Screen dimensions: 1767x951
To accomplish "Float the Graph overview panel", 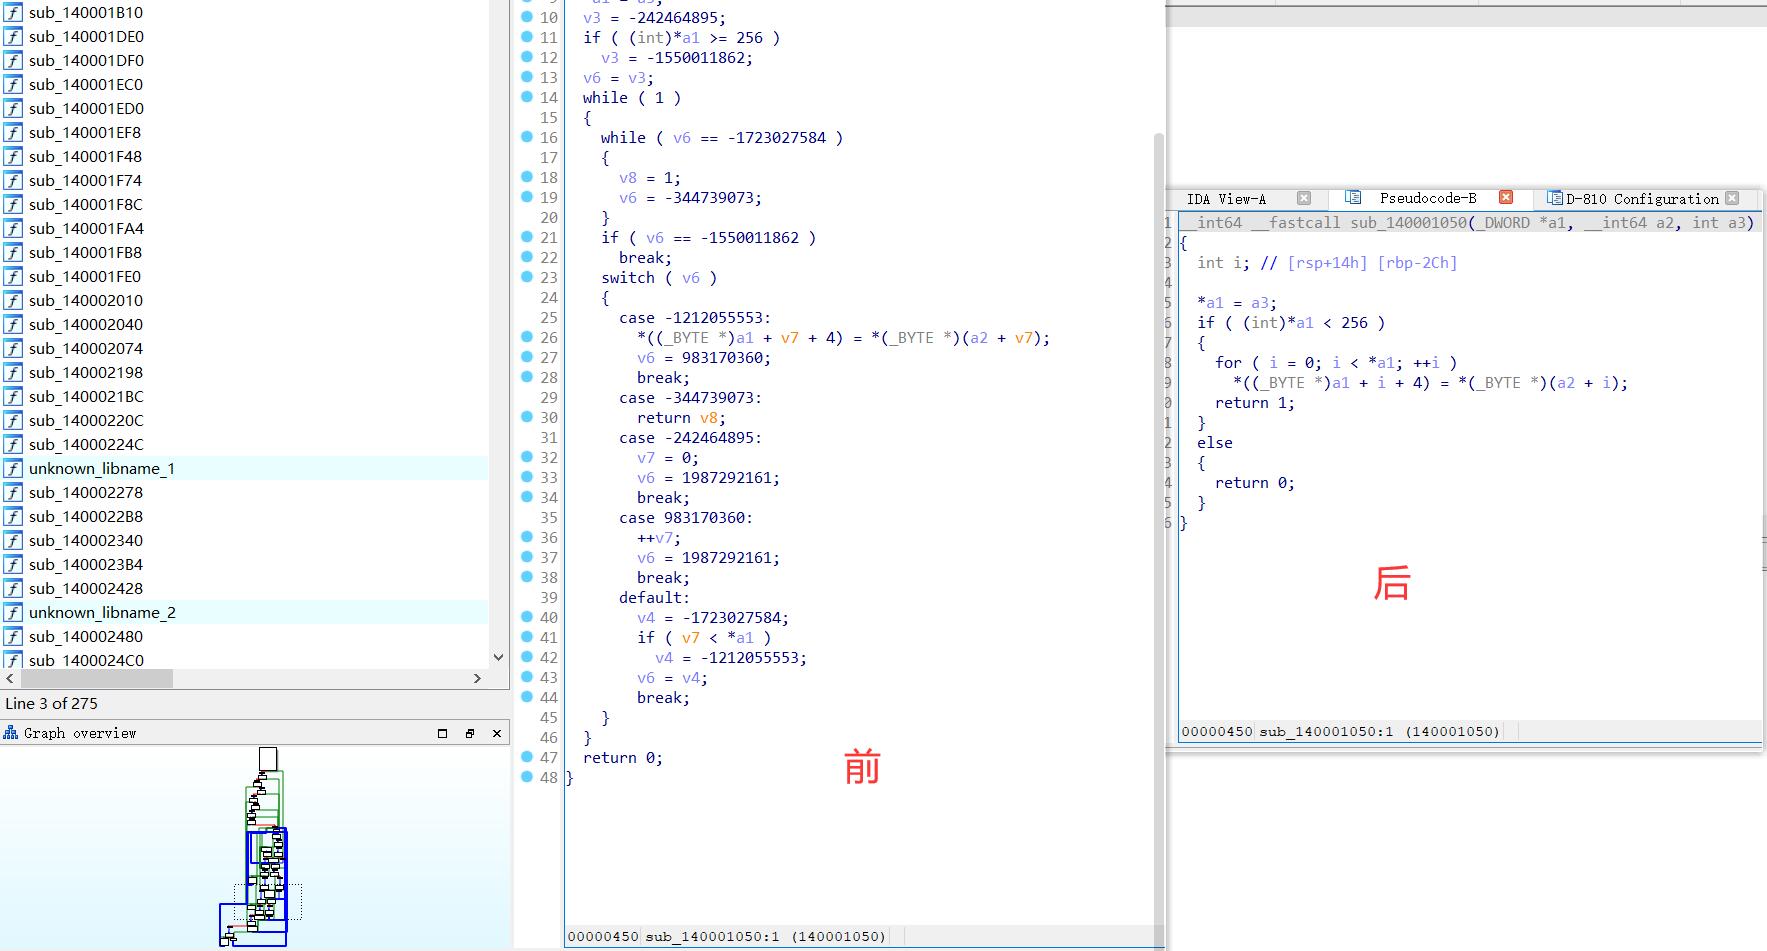I will (x=470, y=733).
